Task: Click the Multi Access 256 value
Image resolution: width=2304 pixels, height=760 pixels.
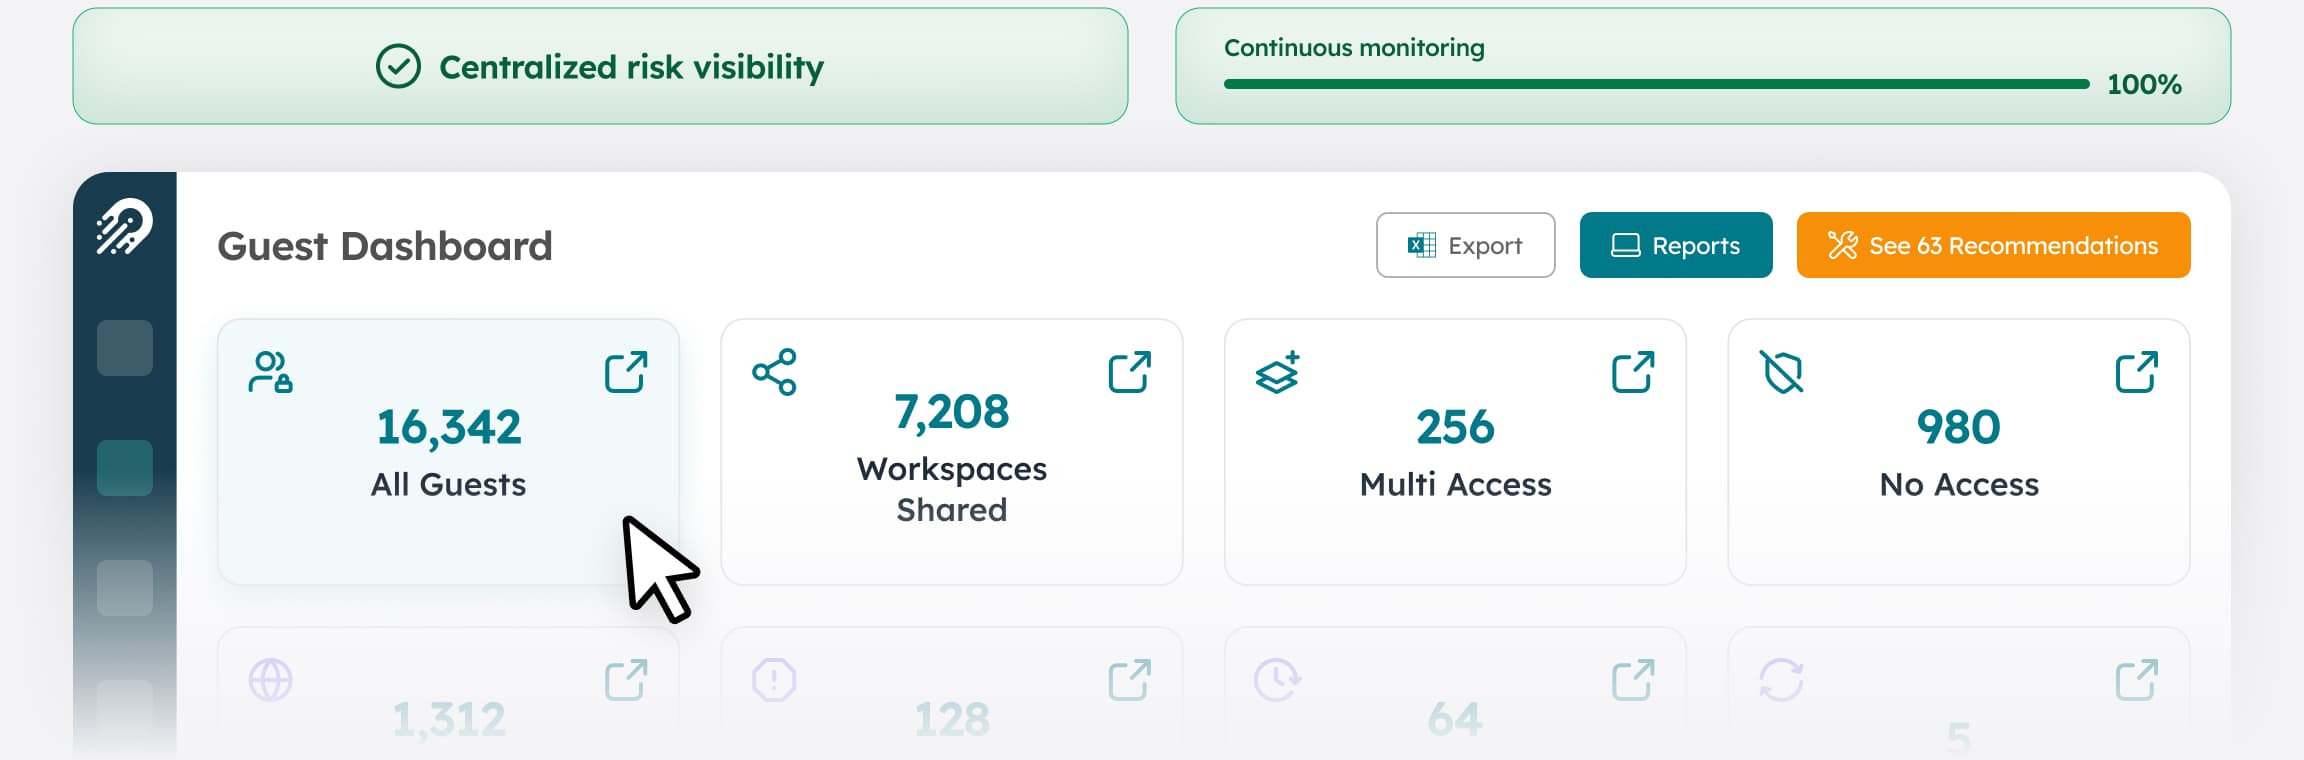Action: (1455, 427)
